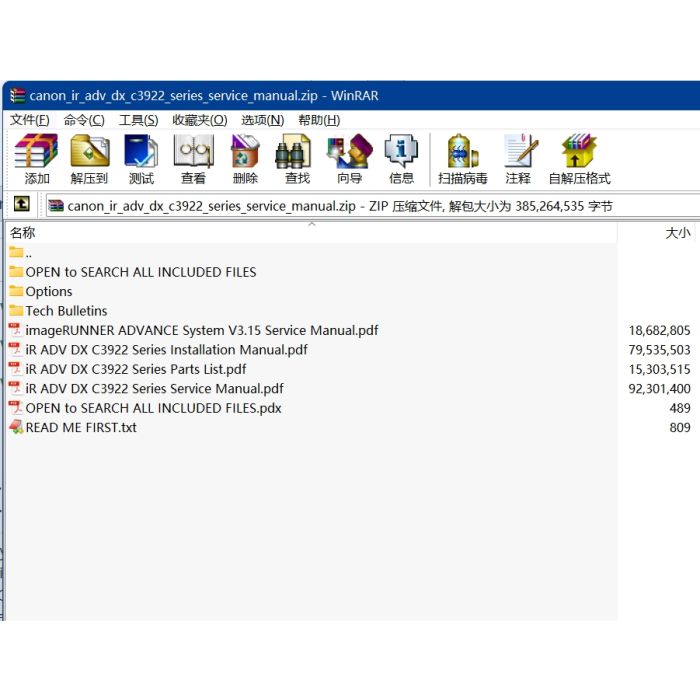
Task: Open the Favorites (收藏夹) menu
Action: [x=200, y=120]
